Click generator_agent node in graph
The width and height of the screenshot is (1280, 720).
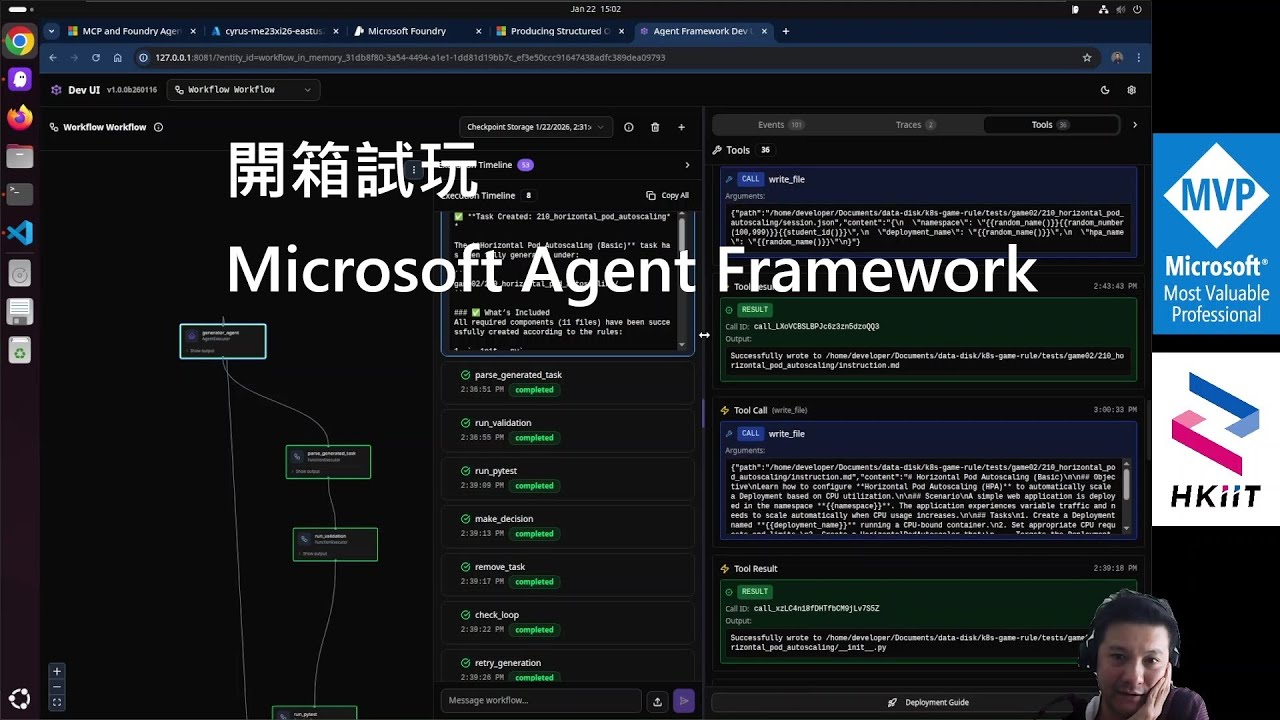tap(223, 341)
